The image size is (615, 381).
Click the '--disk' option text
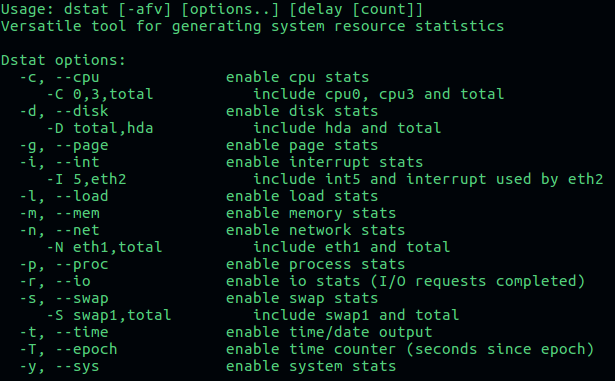point(82,111)
